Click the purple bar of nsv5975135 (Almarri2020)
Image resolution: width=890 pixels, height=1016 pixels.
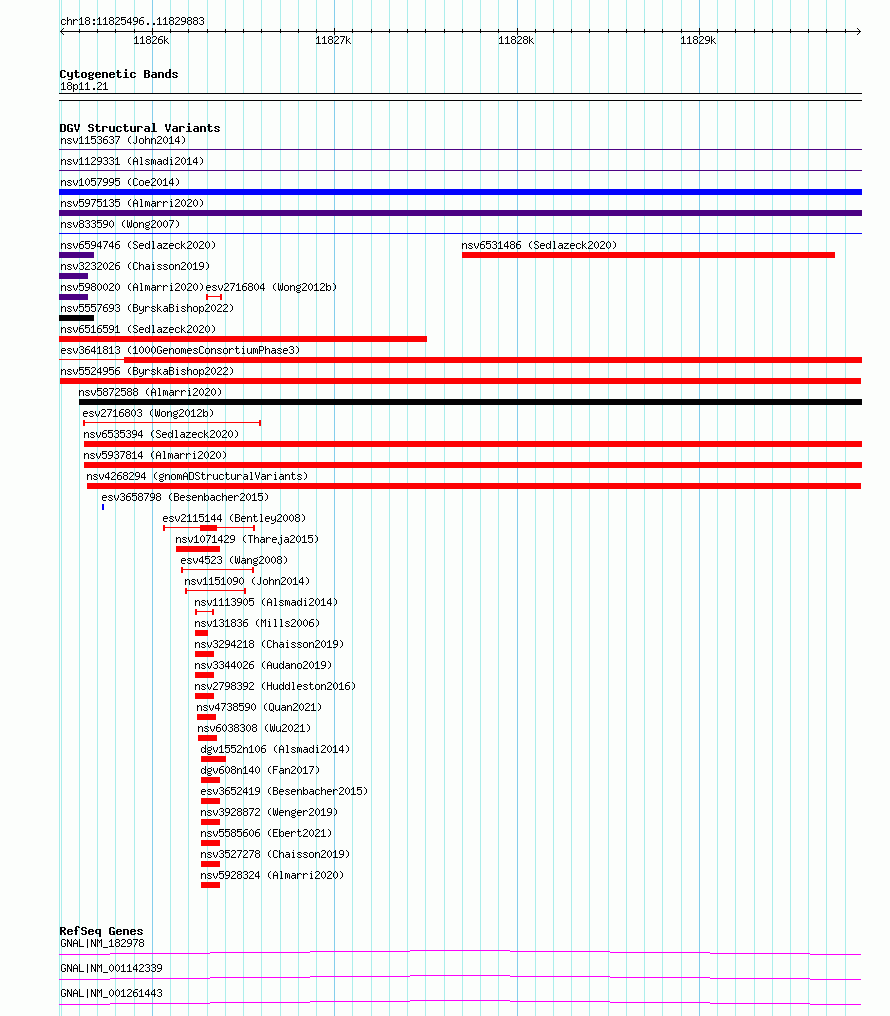(460, 213)
